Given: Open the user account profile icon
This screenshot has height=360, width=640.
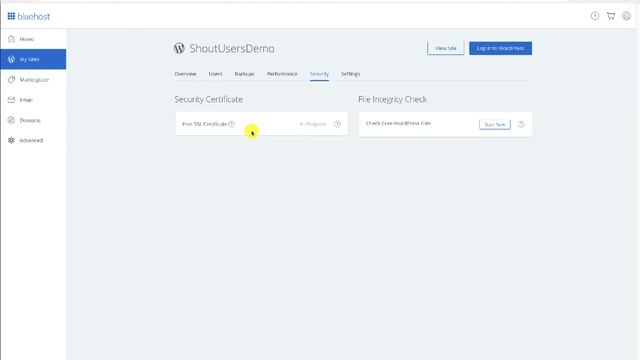Looking at the screenshot, I should (626, 16).
